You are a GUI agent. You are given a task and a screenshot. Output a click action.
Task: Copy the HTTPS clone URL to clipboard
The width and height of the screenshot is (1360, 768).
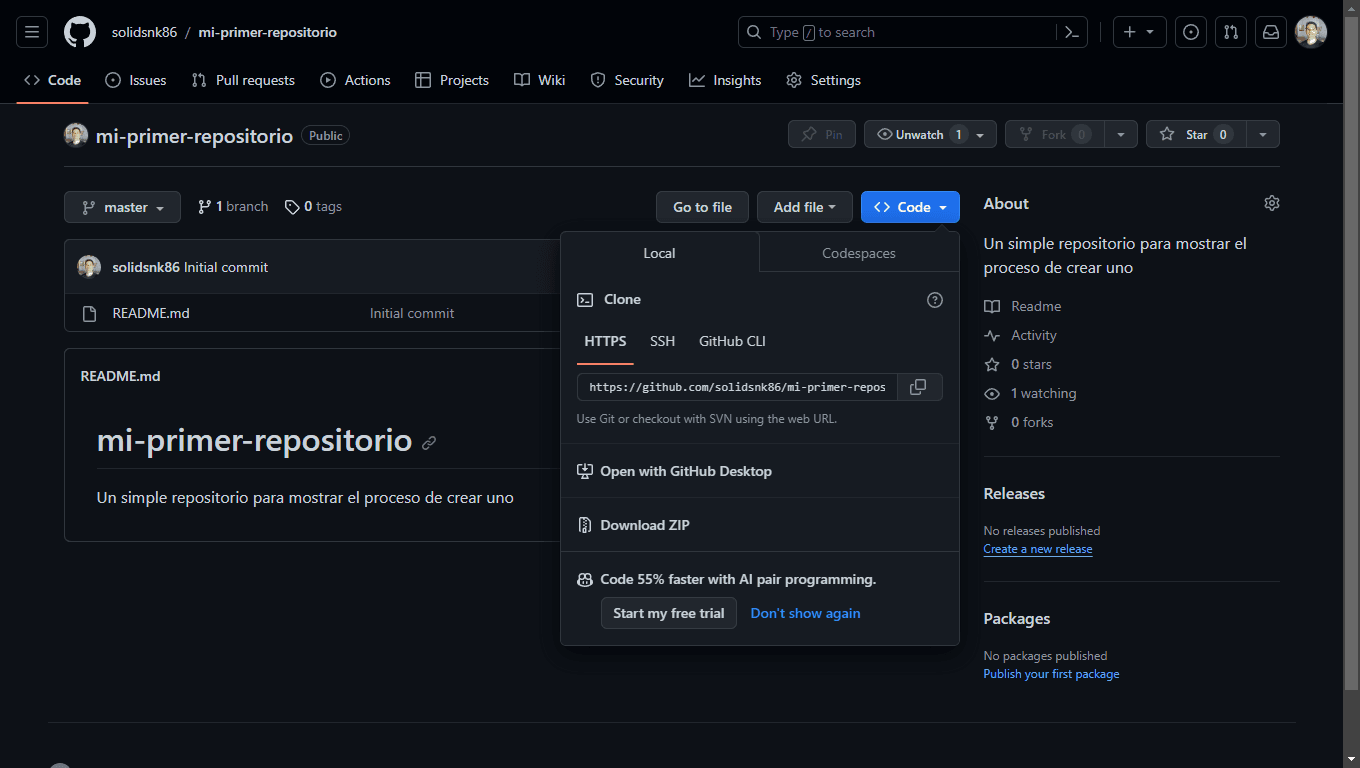point(918,387)
